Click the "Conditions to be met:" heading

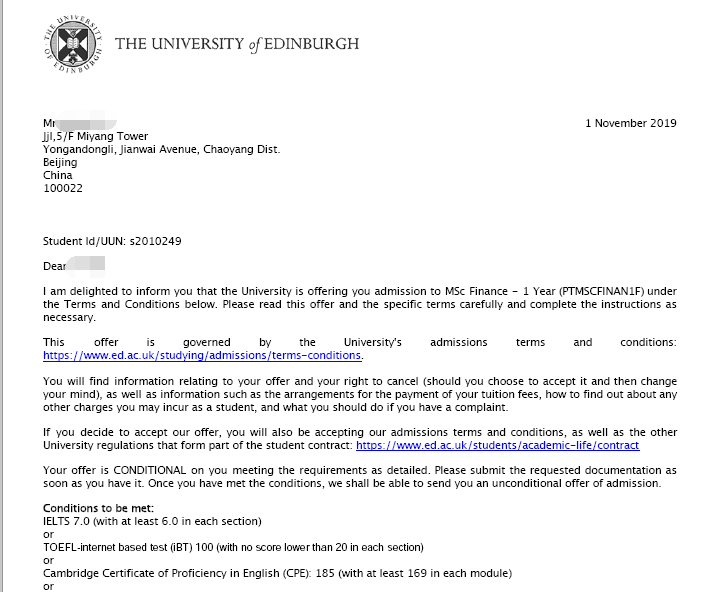click(96, 509)
